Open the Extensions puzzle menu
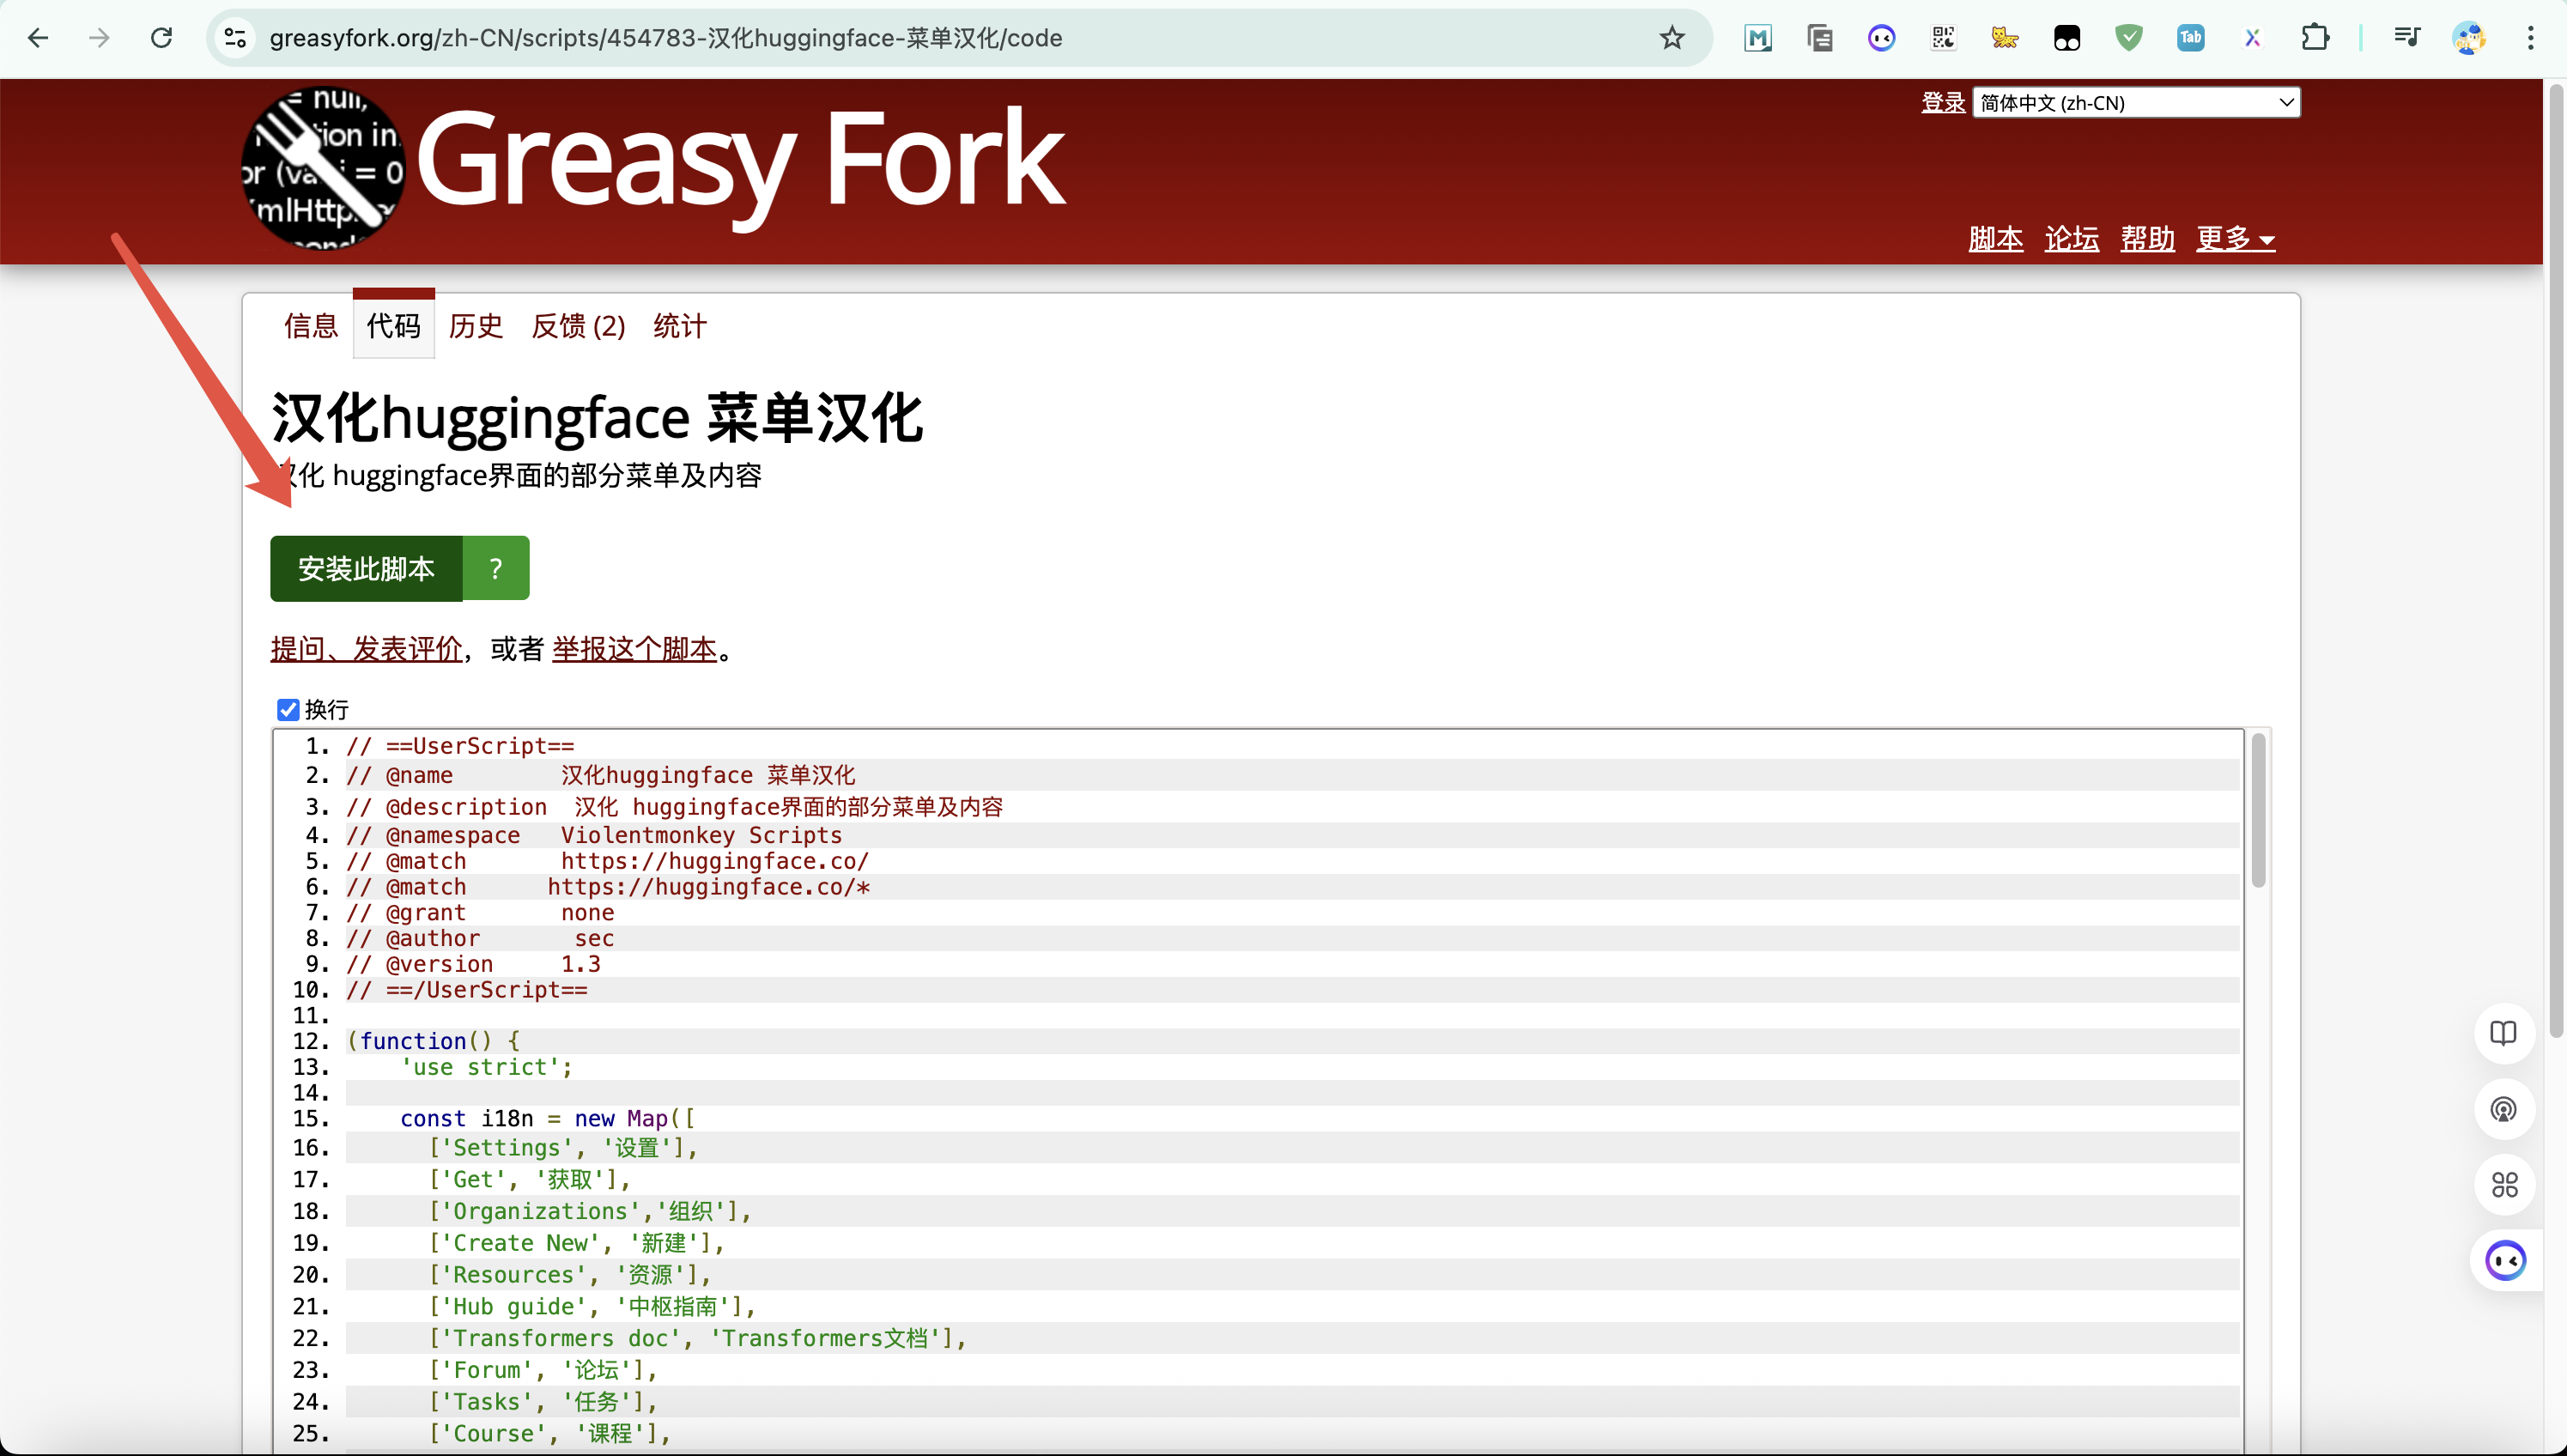Viewport: 2567px width, 1456px height. tap(2315, 38)
